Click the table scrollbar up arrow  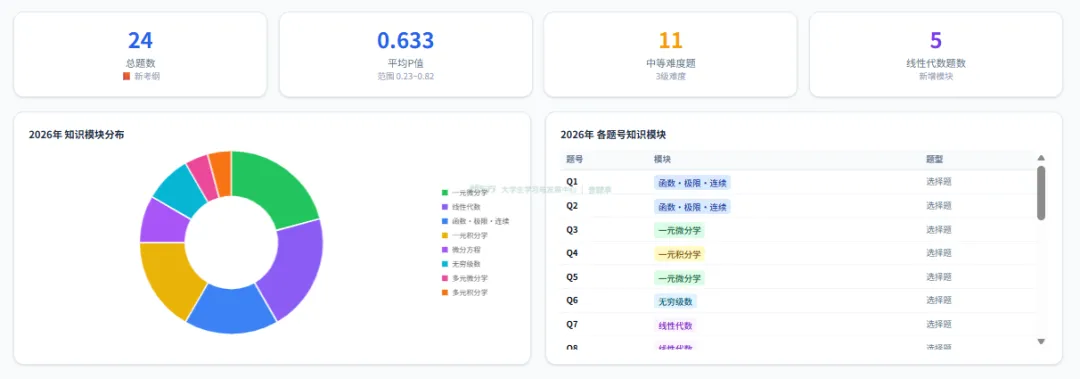pyautogui.click(x=1041, y=158)
